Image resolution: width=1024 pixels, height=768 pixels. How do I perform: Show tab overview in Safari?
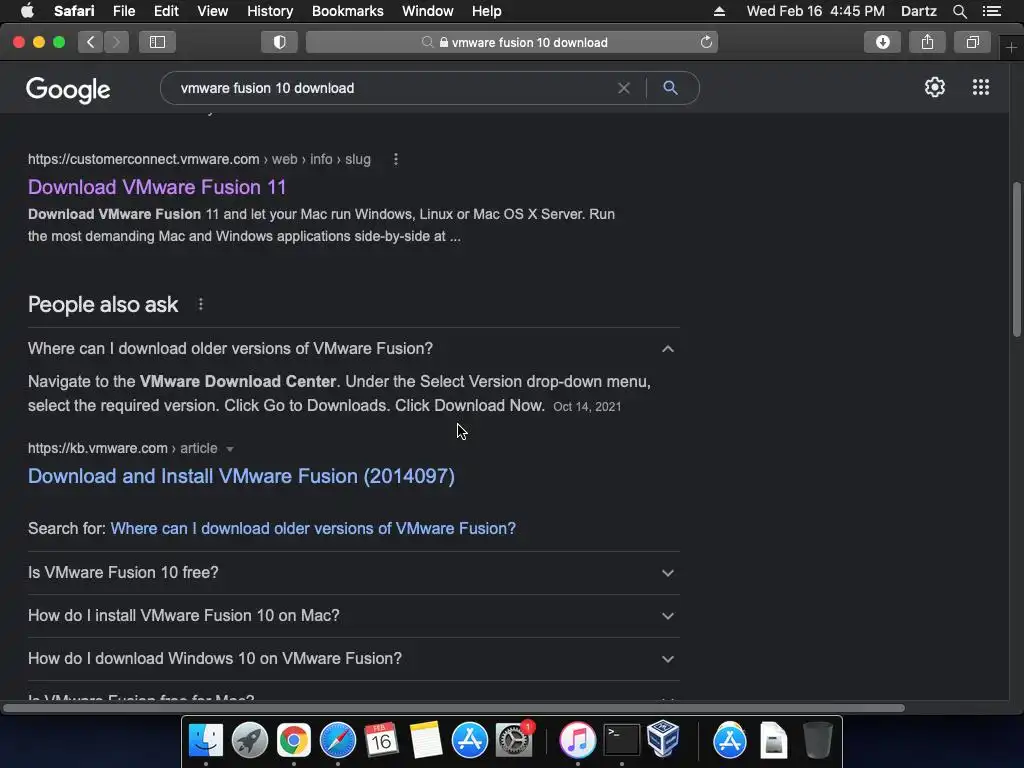click(972, 42)
